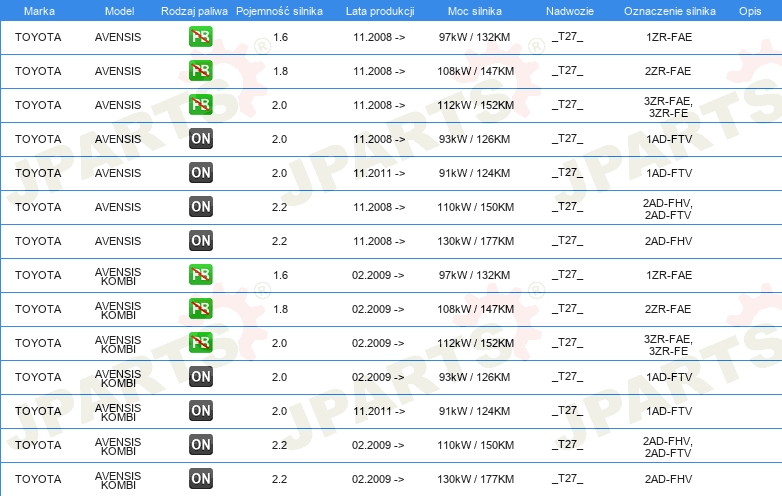Viewport: 782px width, 496px height.
Task: Click petrol icon in Avensis Kombi 1.6 row
Action: pos(200,275)
